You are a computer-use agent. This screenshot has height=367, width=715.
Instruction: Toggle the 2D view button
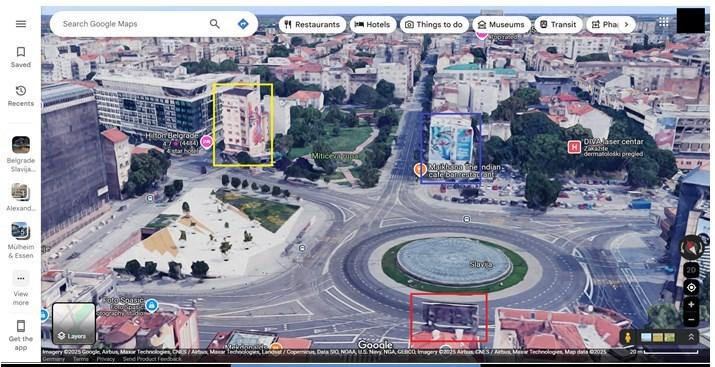click(x=691, y=270)
